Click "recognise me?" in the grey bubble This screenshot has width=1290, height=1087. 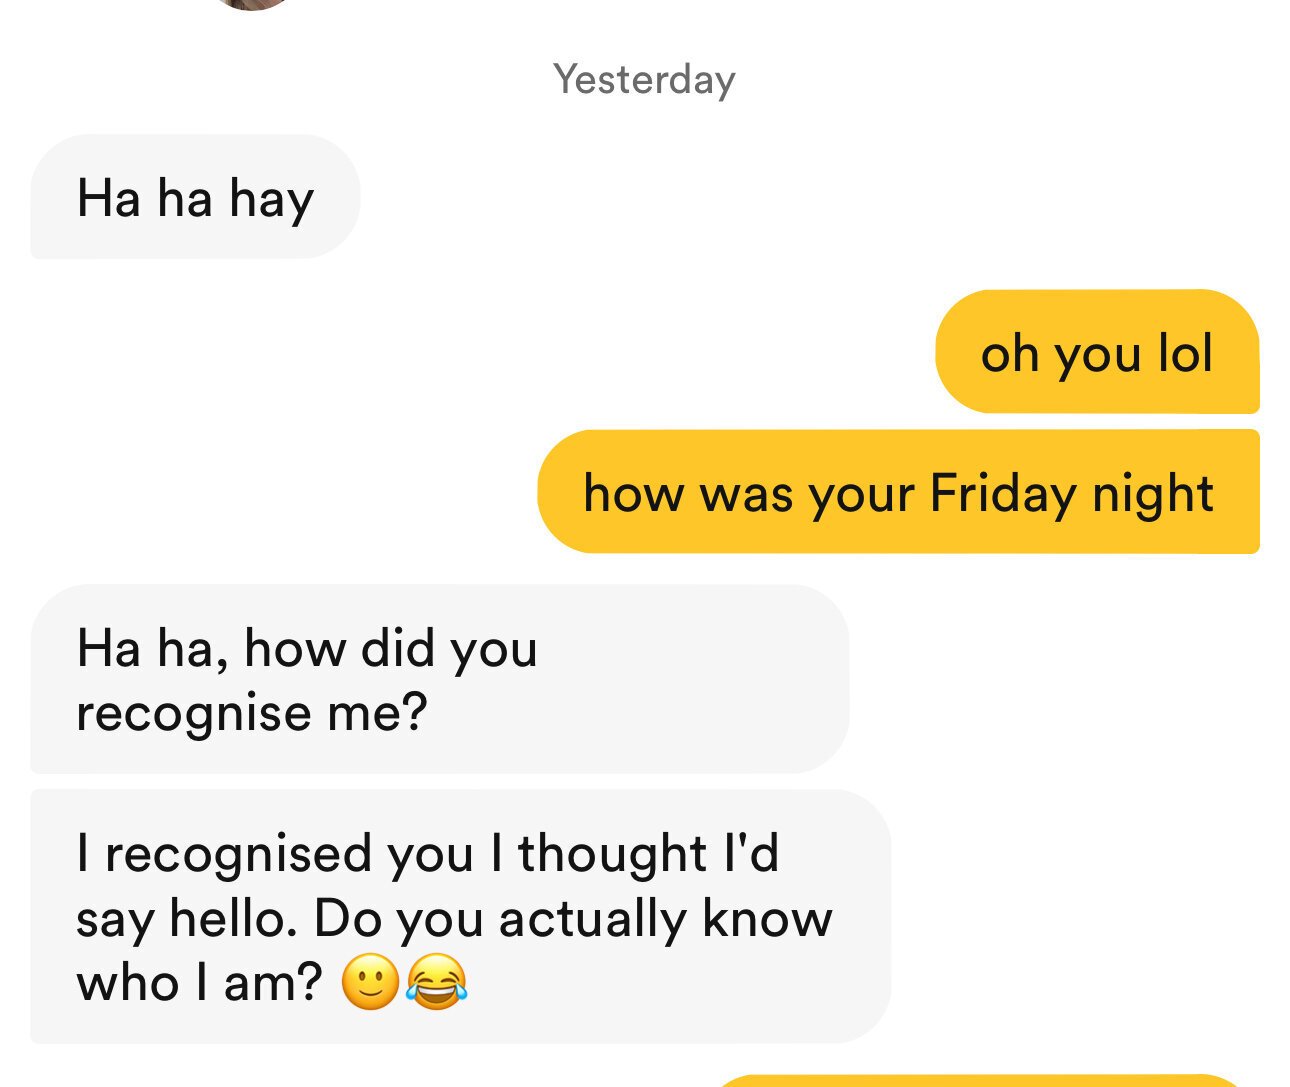252,712
